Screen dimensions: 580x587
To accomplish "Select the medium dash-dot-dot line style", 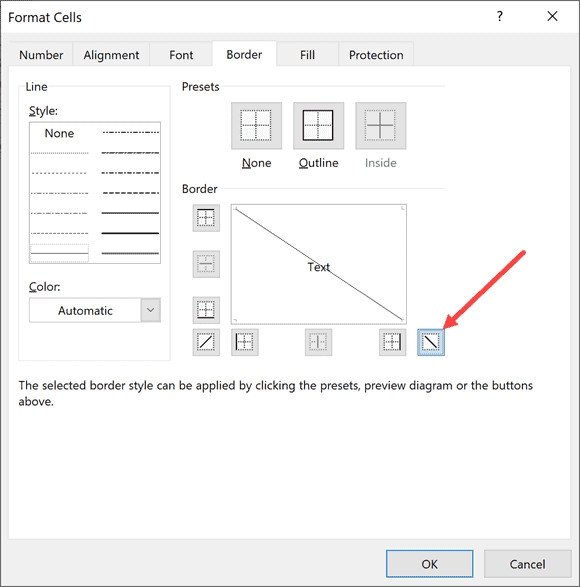I will coord(130,132).
